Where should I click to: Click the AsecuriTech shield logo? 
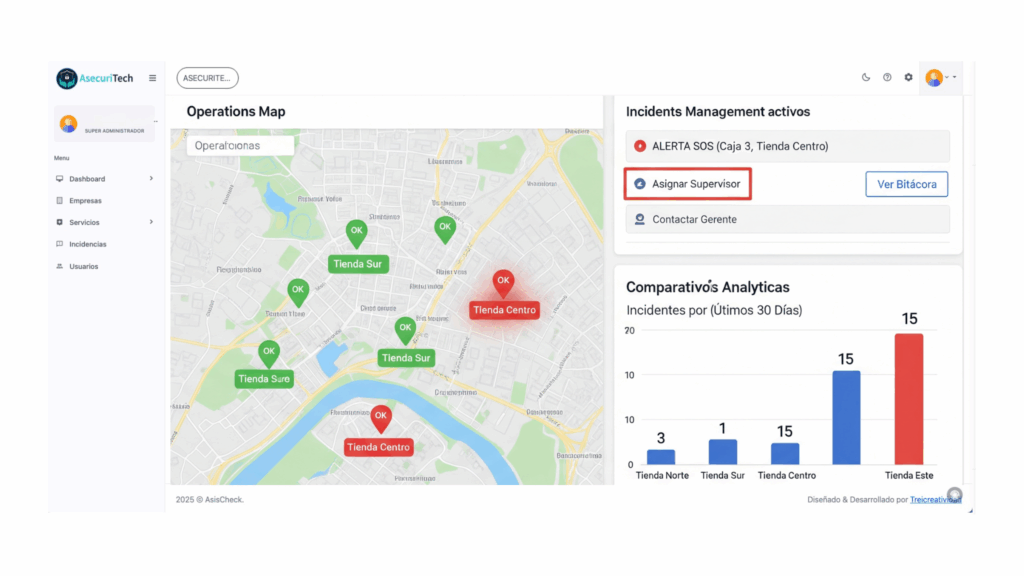pos(67,78)
